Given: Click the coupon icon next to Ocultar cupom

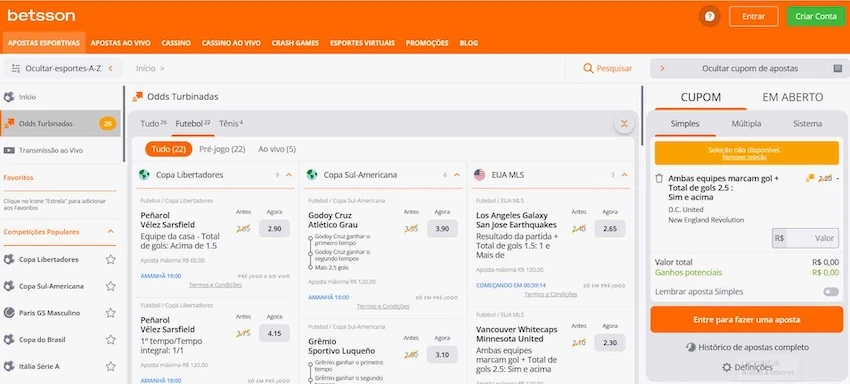Looking at the screenshot, I should (x=838, y=68).
